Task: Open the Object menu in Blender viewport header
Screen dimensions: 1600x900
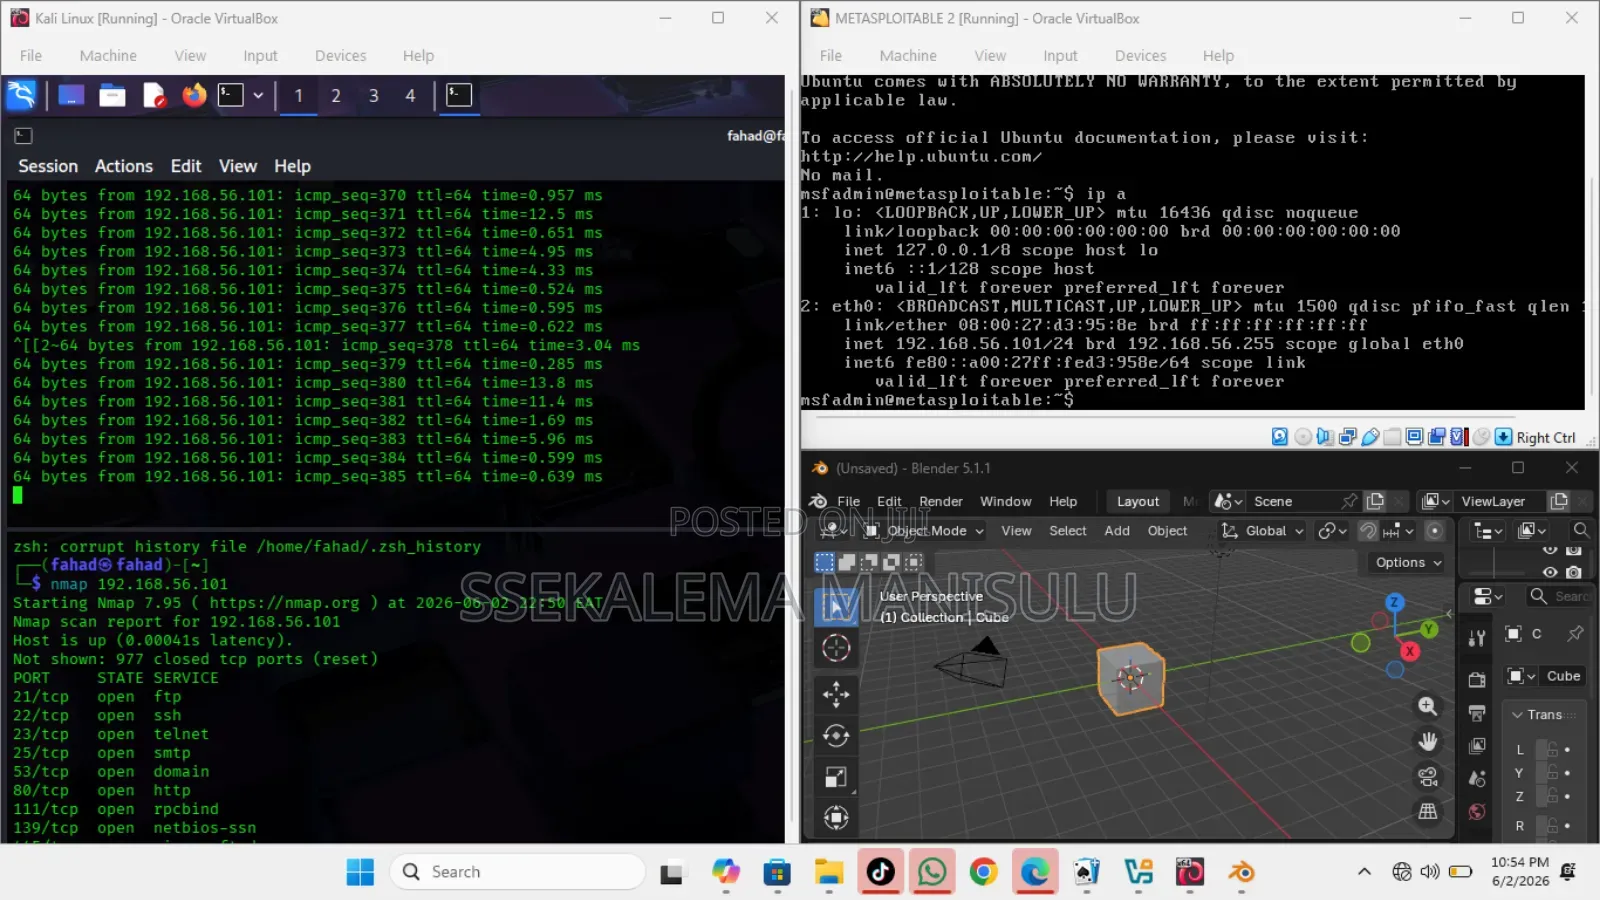Action: tap(1167, 531)
